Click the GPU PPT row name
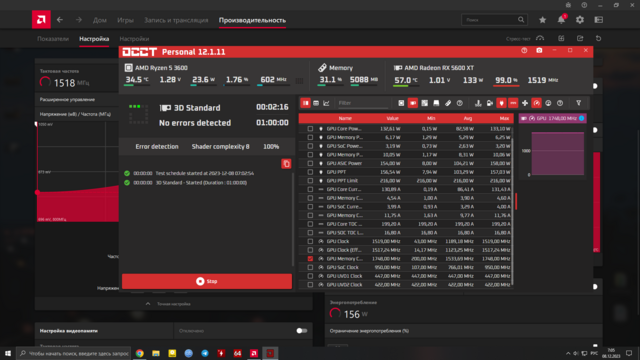 pyautogui.click(x=336, y=172)
